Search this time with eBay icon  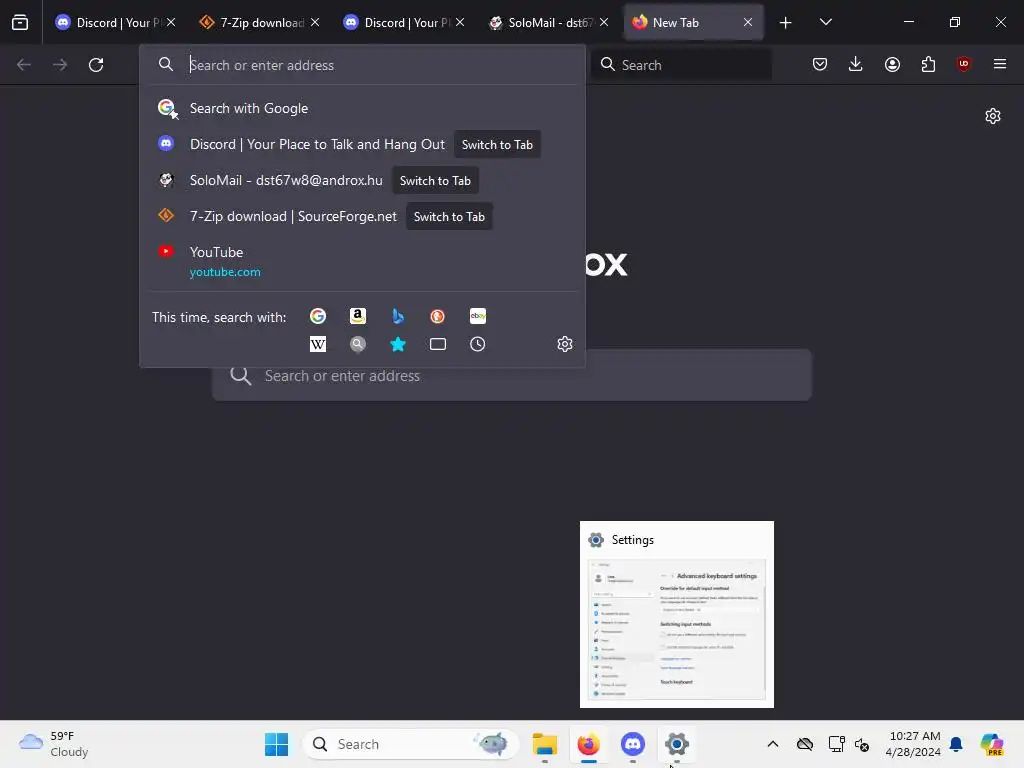[477, 316]
